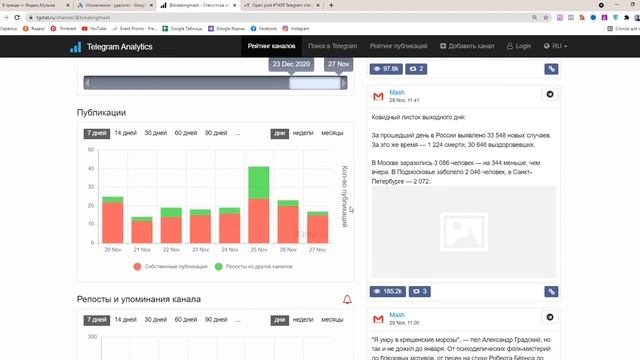Click the 20 Nov bar in Публикации chart
This screenshot has height=360, width=640.
pos(113,220)
